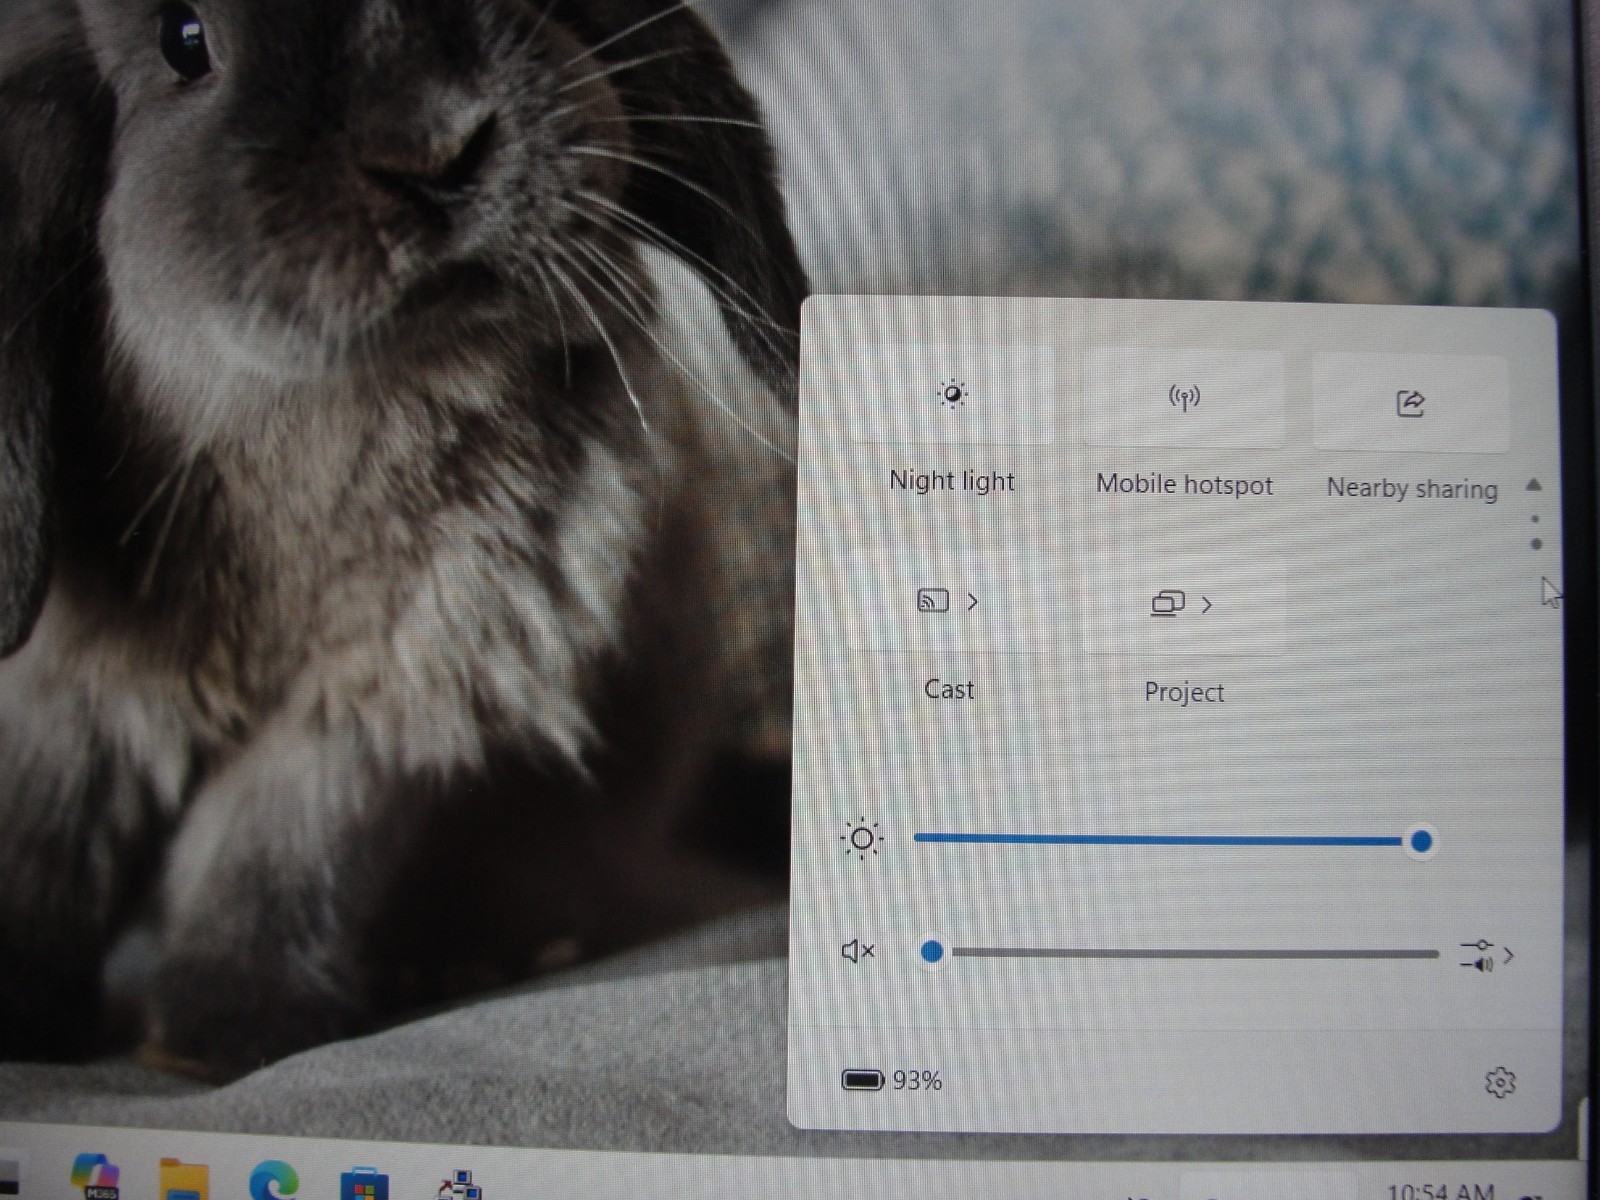Image resolution: width=1600 pixels, height=1200 pixels.
Task: Open Microsoft 365 Copilot from taskbar
Action: coord(97,1177)
